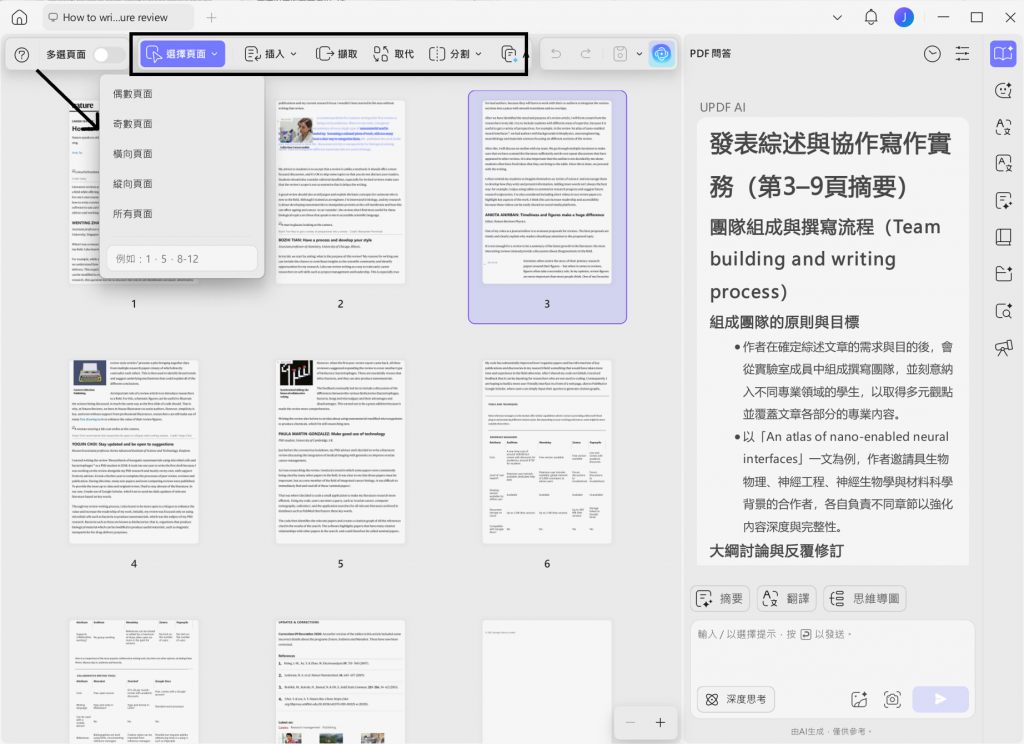Click the send message arrow button
Screen dimensions: 1024x744
point(940,700)
